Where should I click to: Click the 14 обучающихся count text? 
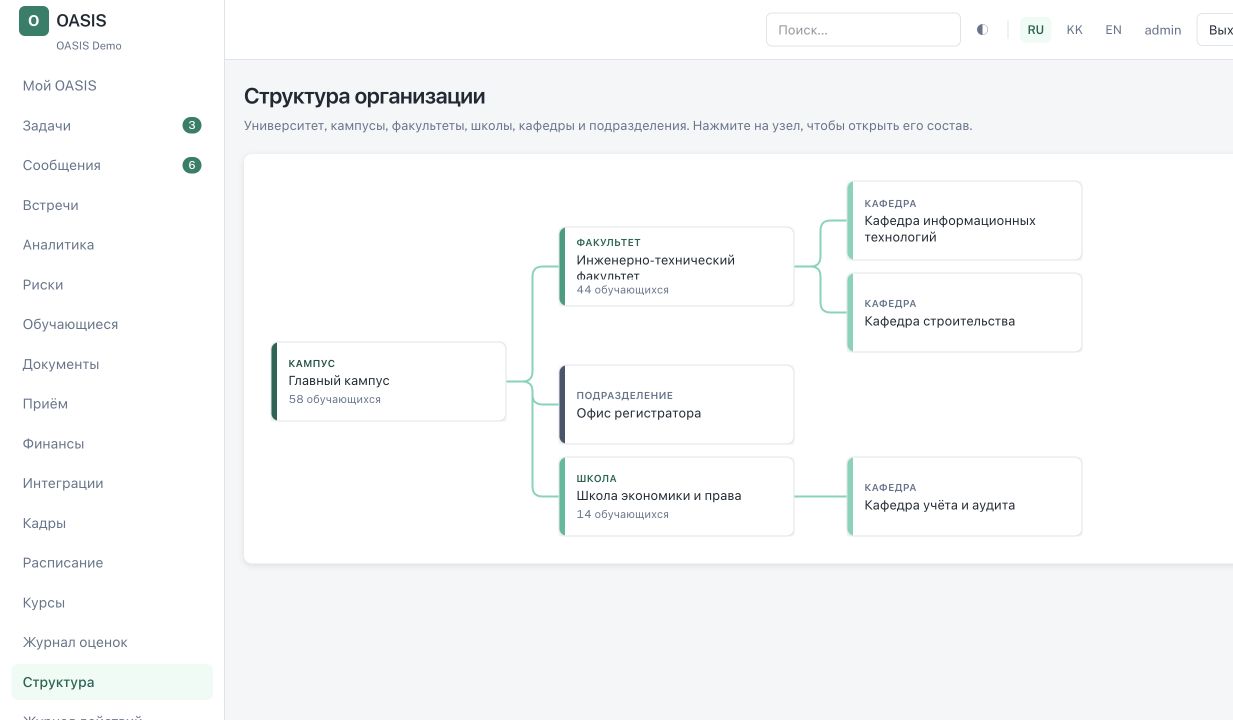pyautogui.click(x=623, y=514)
